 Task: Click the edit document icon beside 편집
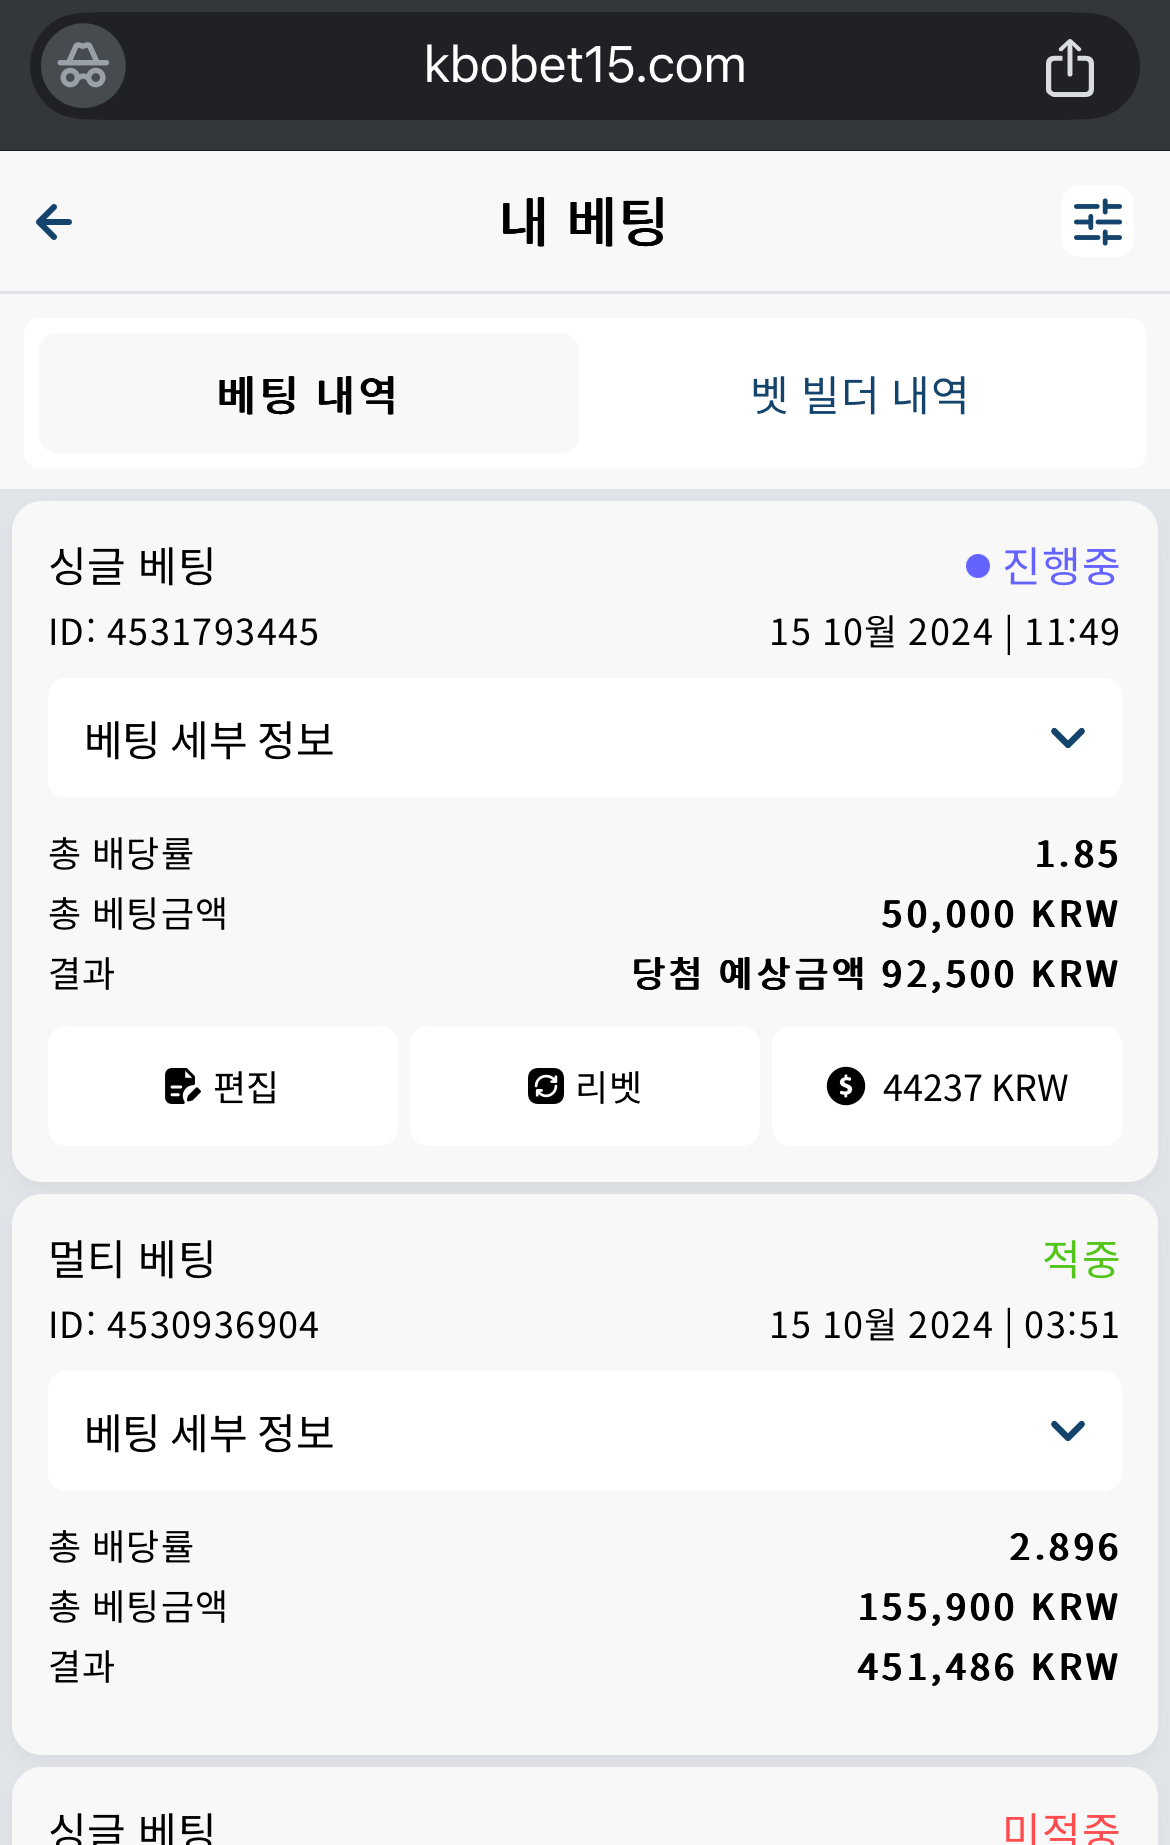[182, 1086]
